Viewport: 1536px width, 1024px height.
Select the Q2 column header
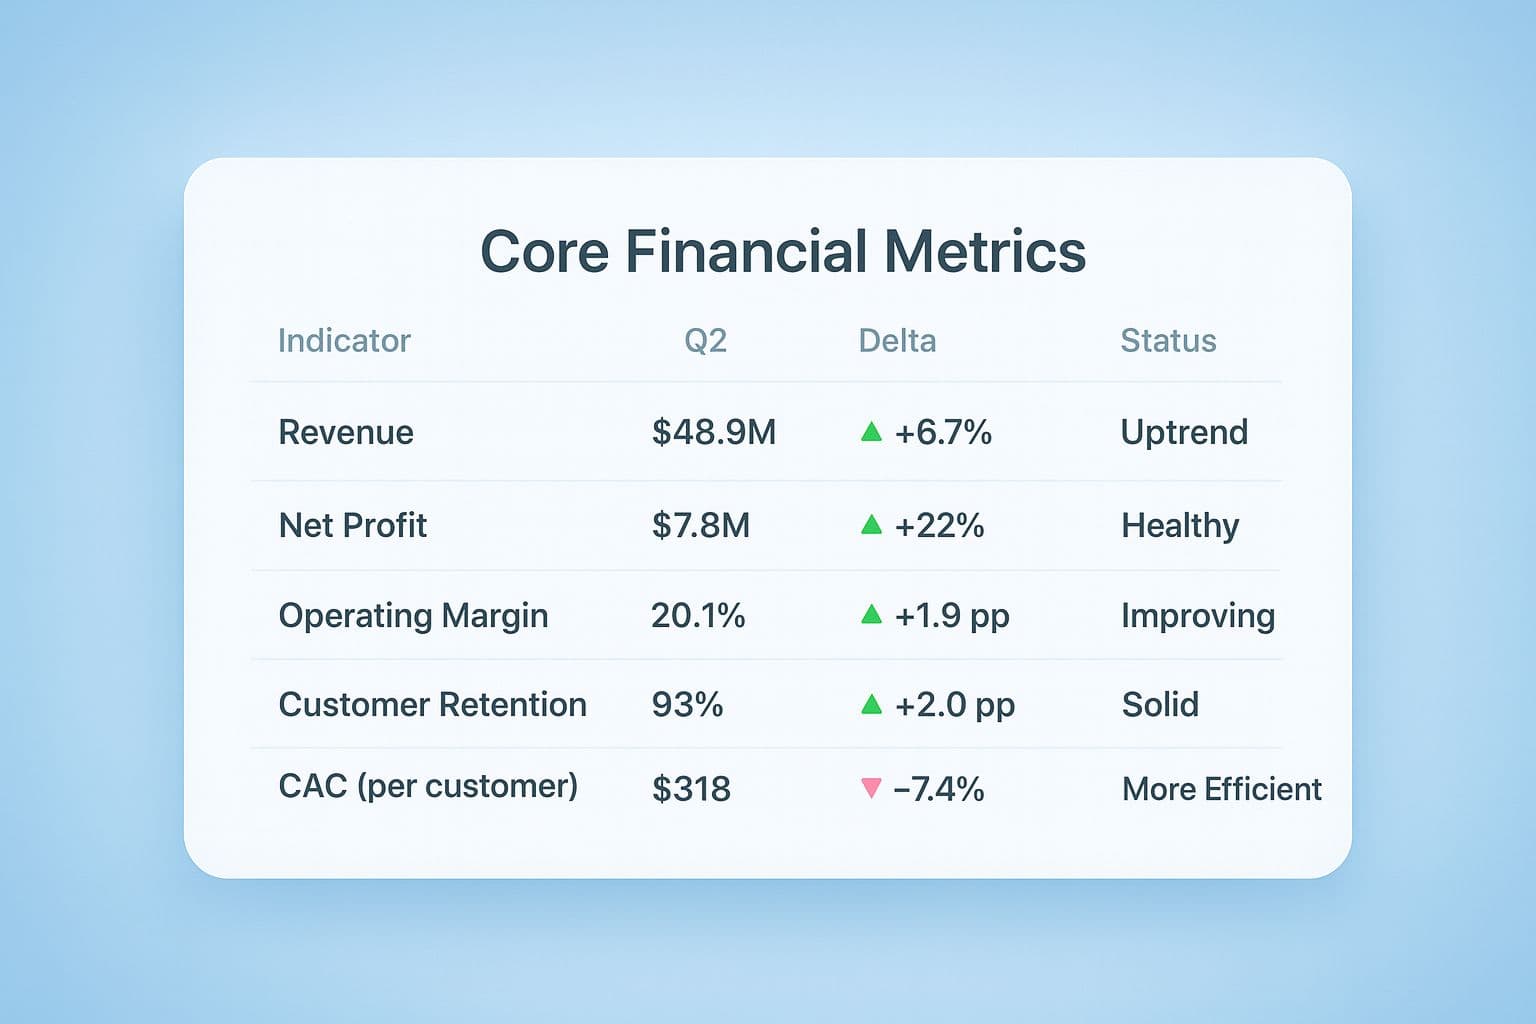pos(705,341)
